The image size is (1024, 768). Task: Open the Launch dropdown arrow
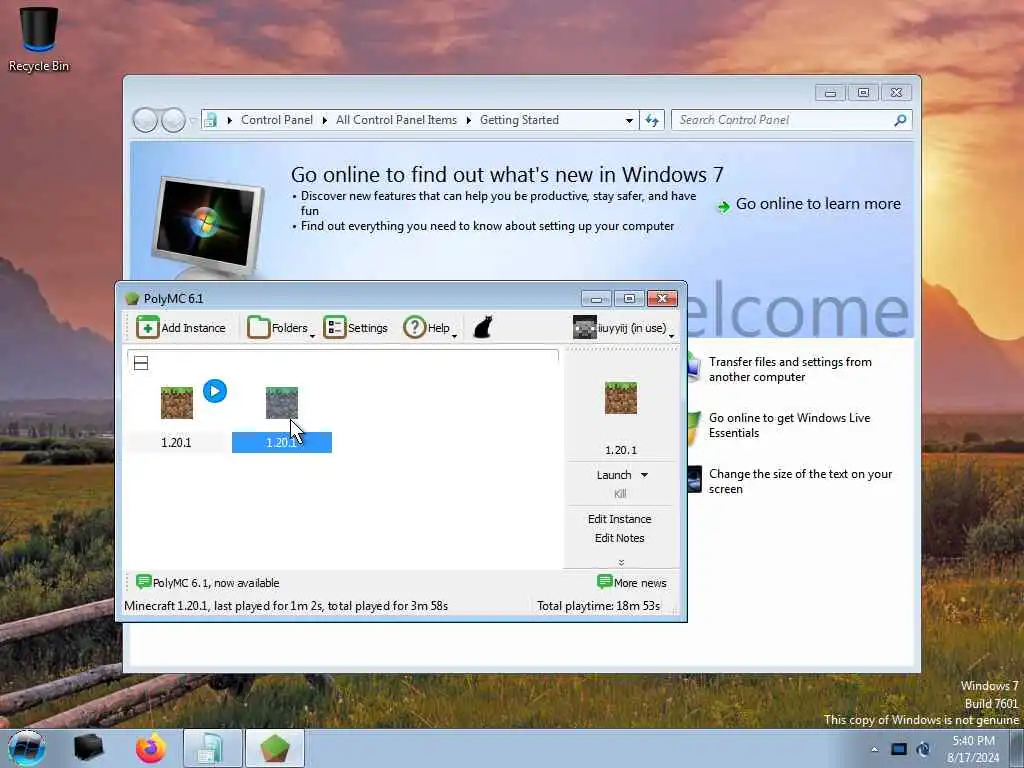click(645, 475)
